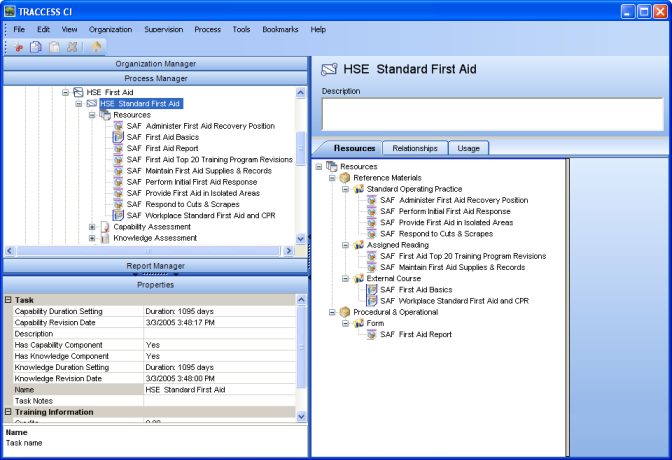Collapse the HSE Standard First Aid node
This screenshot has height=460, width=672.
coord(78,103)
